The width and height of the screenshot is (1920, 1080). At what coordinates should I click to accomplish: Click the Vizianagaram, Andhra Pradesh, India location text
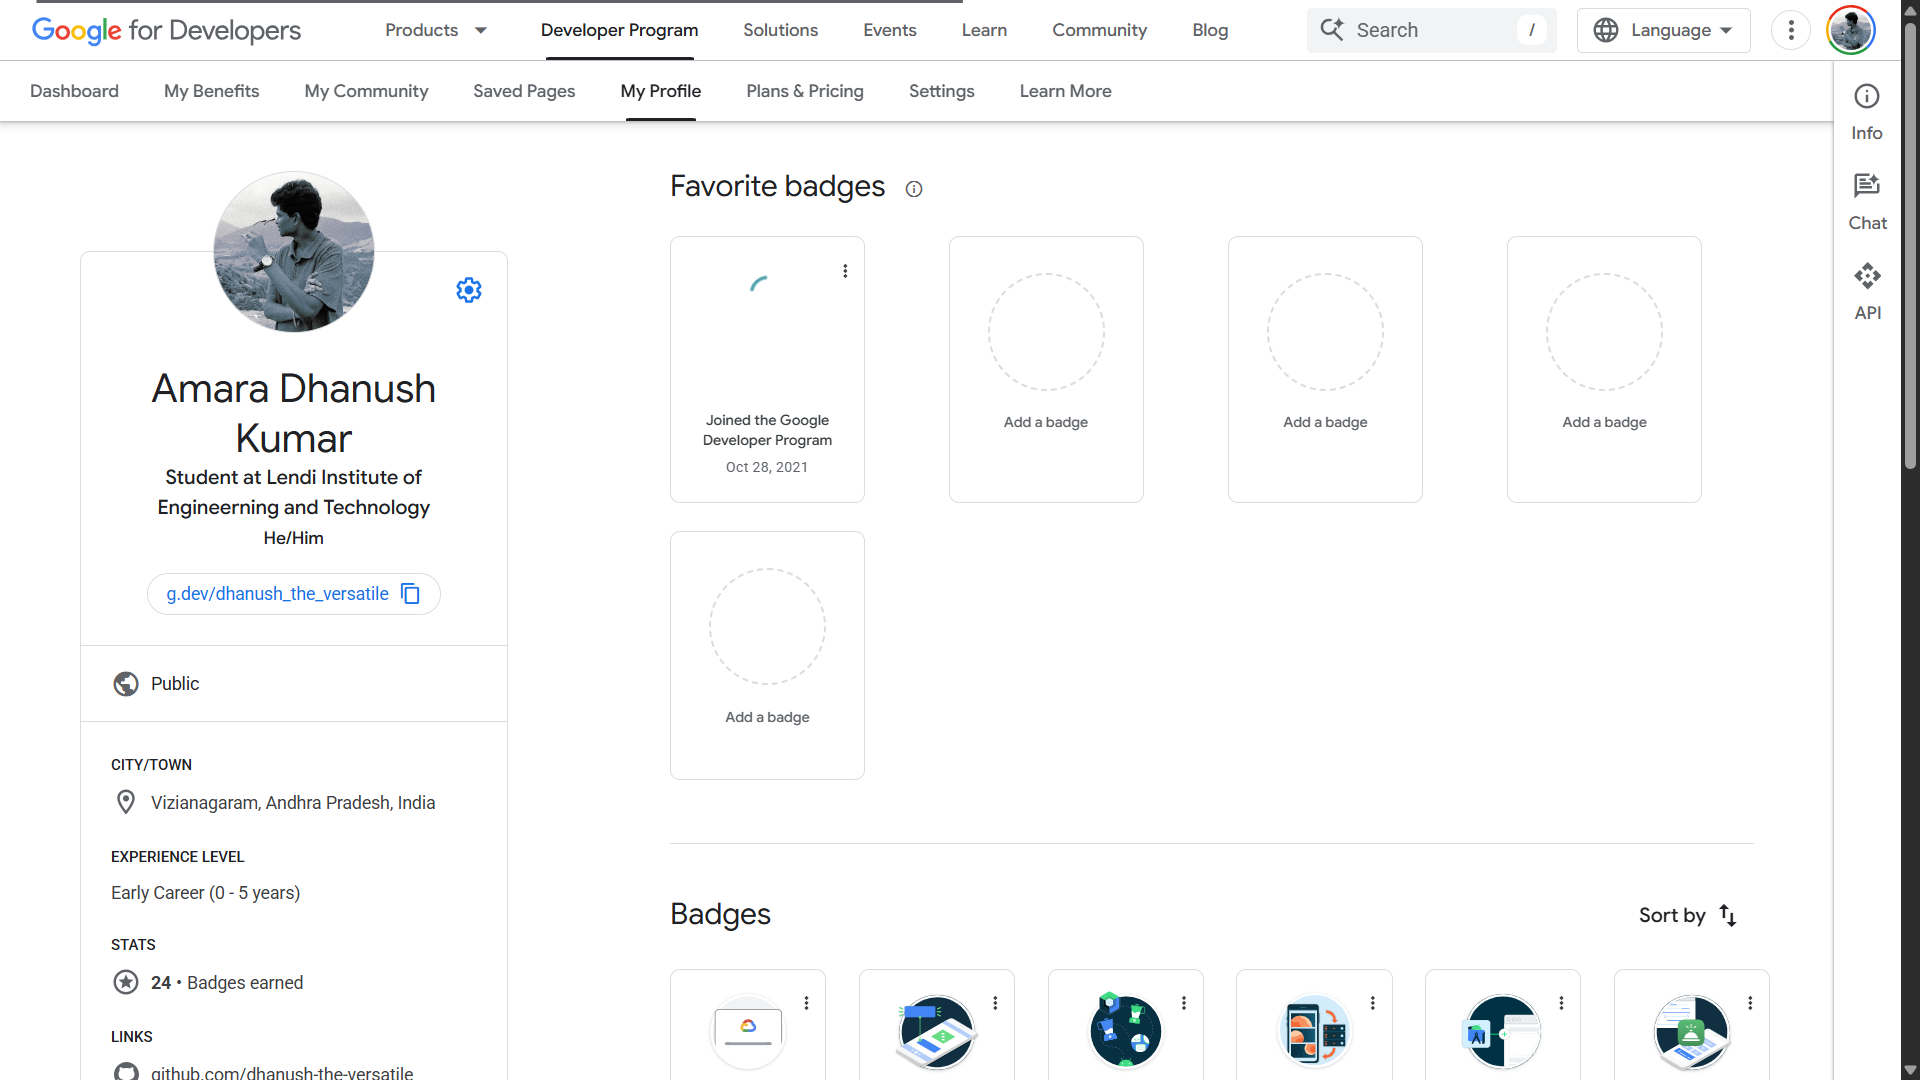coord(293,803)
